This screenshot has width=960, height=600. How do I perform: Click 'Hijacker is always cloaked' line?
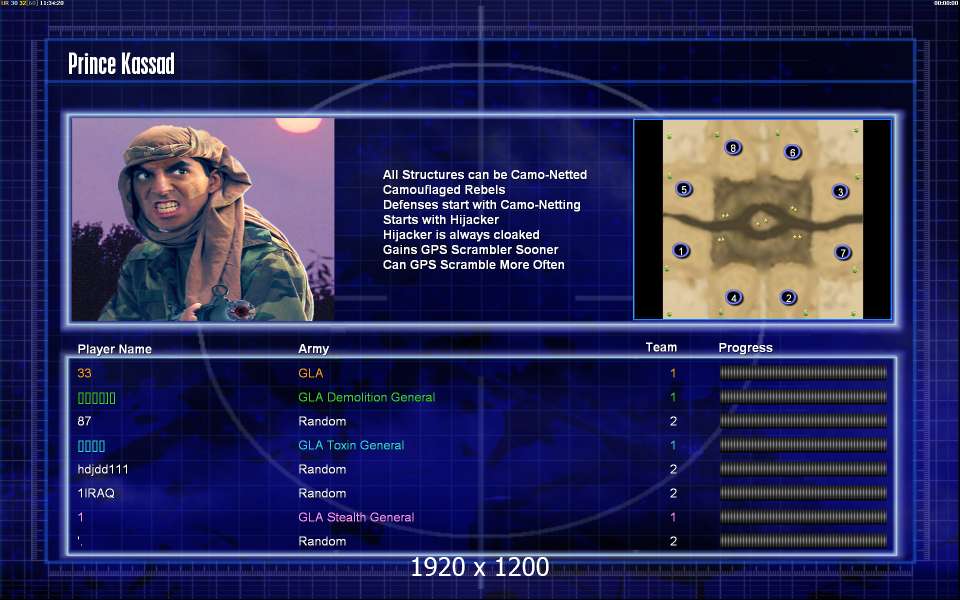[x=461, y=234]
